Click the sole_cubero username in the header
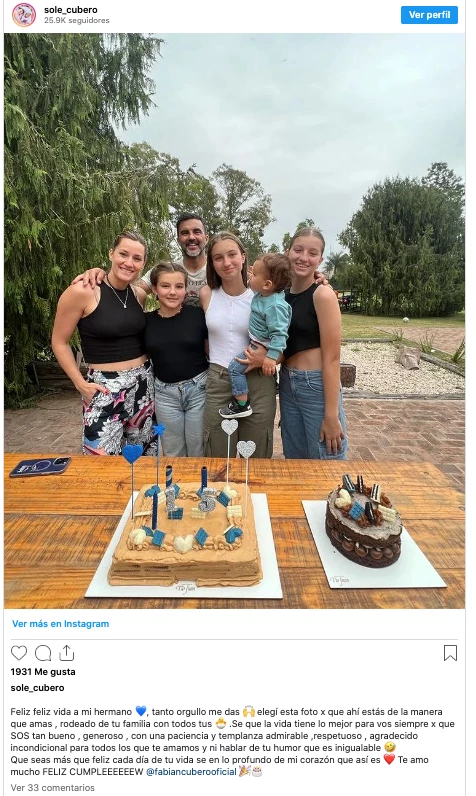476x796 pixels. 71,10
